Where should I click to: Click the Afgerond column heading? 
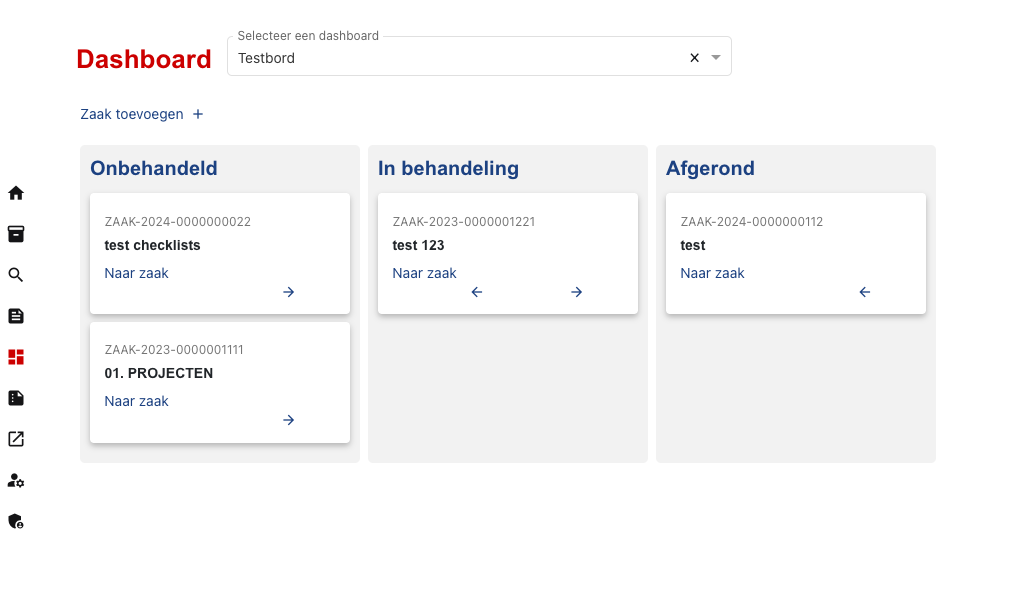[x=710, y=168]
